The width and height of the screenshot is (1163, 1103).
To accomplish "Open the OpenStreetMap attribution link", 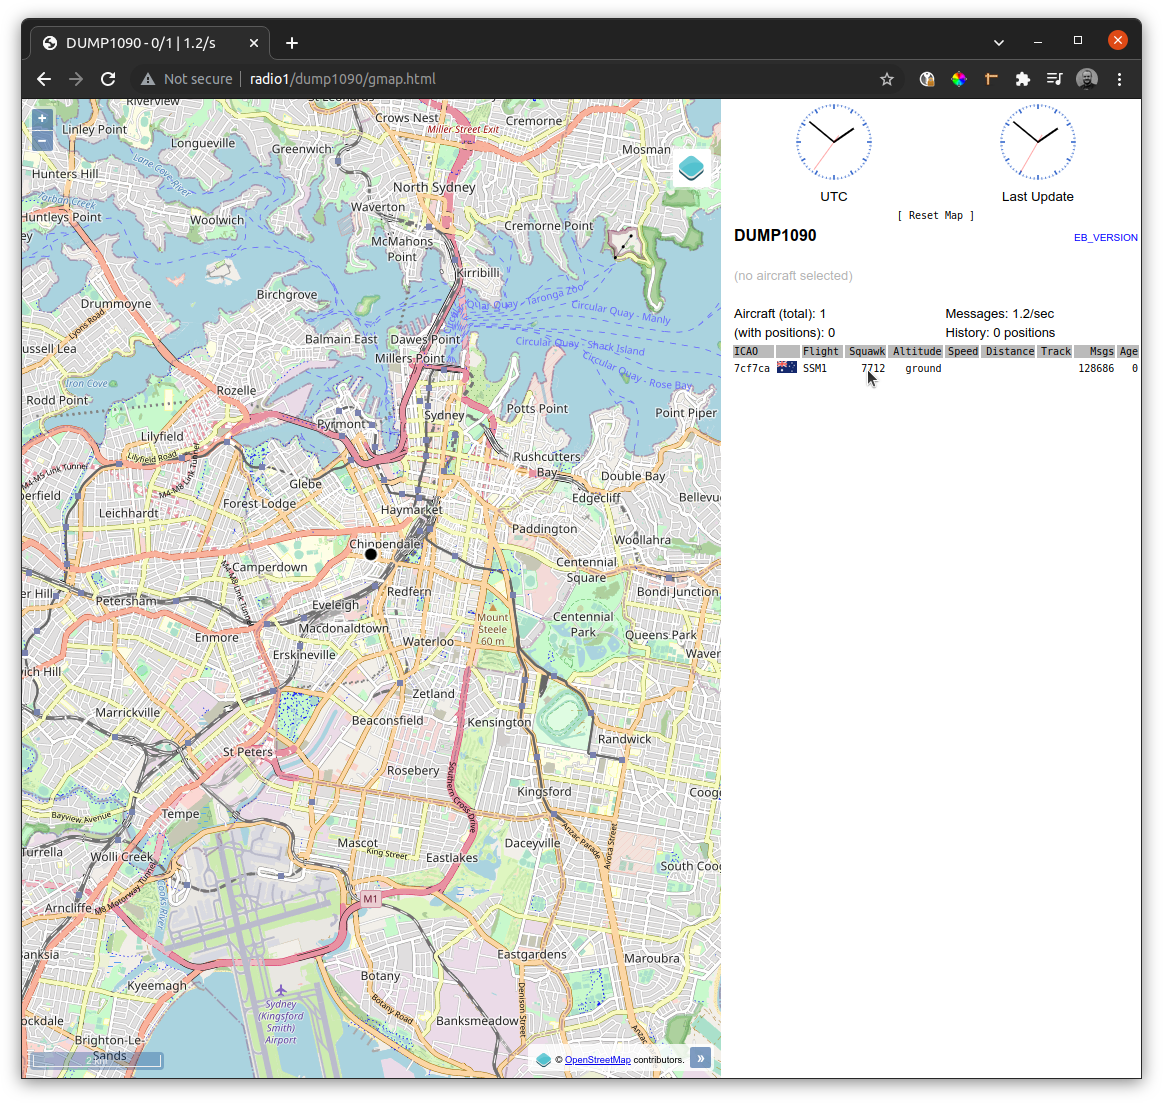I will click(597, 1060).
